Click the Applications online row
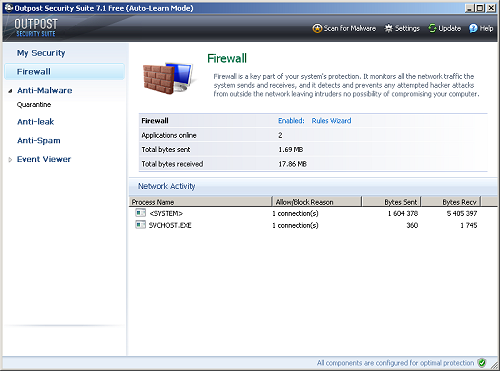The height and width of the screenshot is (371, 500). [313, 135]
